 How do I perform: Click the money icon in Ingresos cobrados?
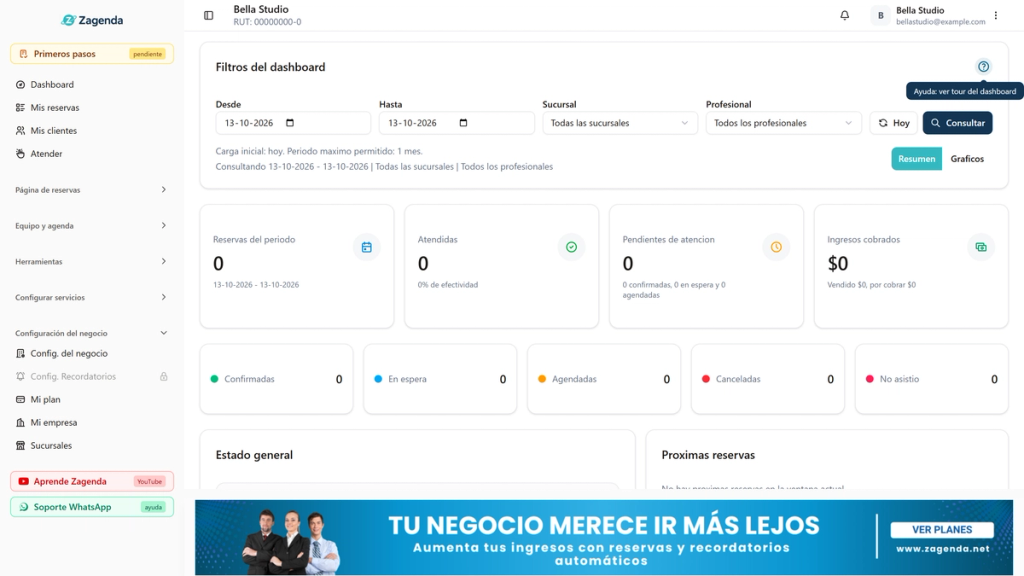coord(981,247)
